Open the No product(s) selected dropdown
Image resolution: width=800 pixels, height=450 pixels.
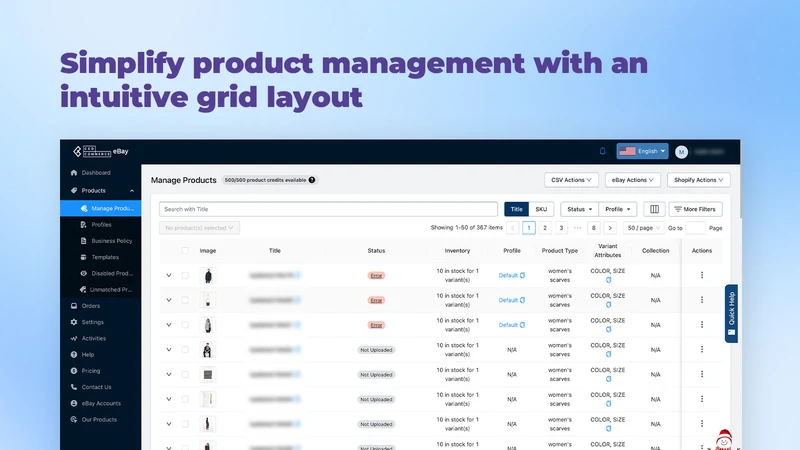coord(199,228)
